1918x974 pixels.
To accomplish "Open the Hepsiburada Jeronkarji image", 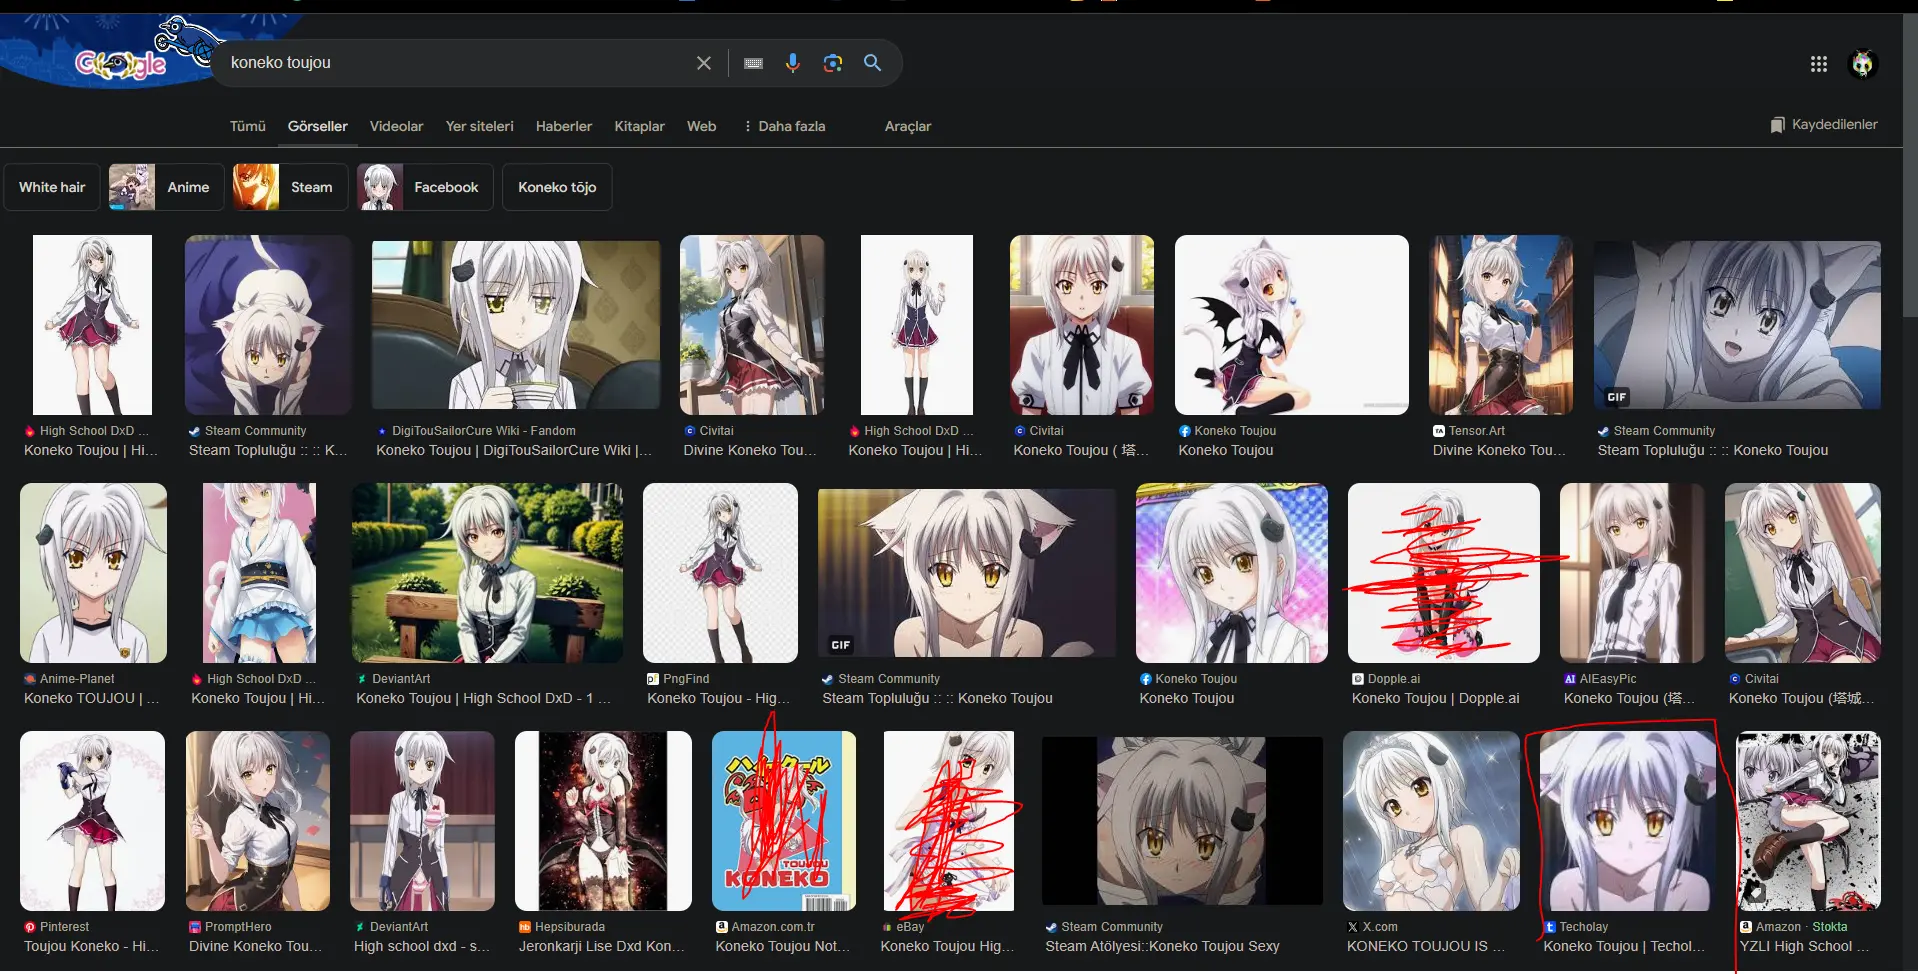I will (603, 821).
